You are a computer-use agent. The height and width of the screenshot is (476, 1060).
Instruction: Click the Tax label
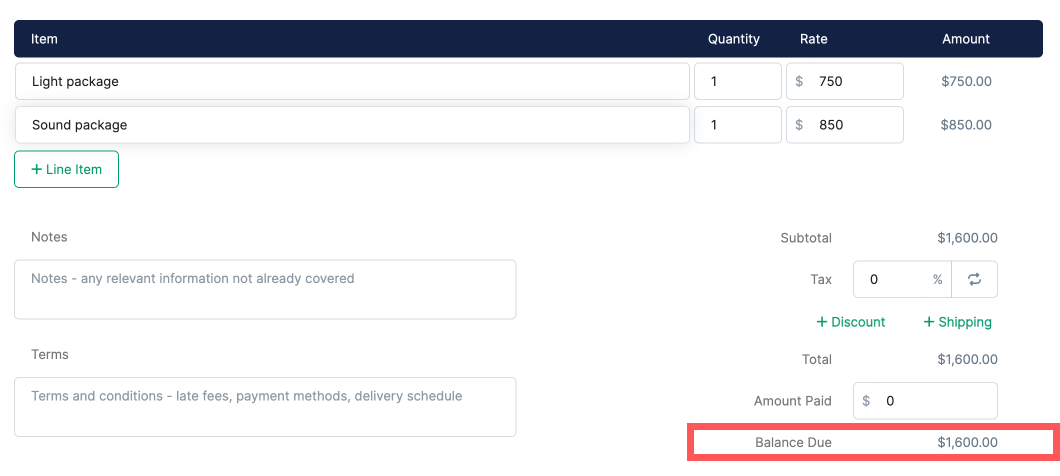click(821, 279)
